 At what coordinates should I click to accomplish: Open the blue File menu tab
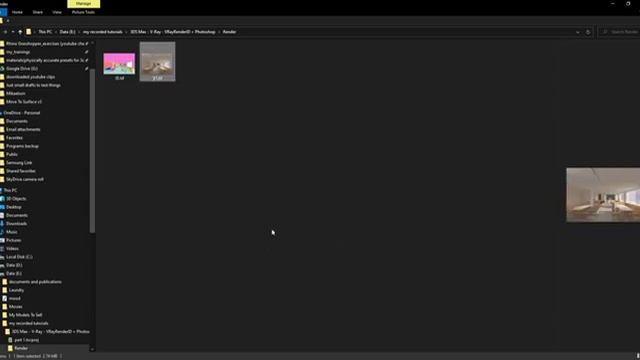(3, 12)
